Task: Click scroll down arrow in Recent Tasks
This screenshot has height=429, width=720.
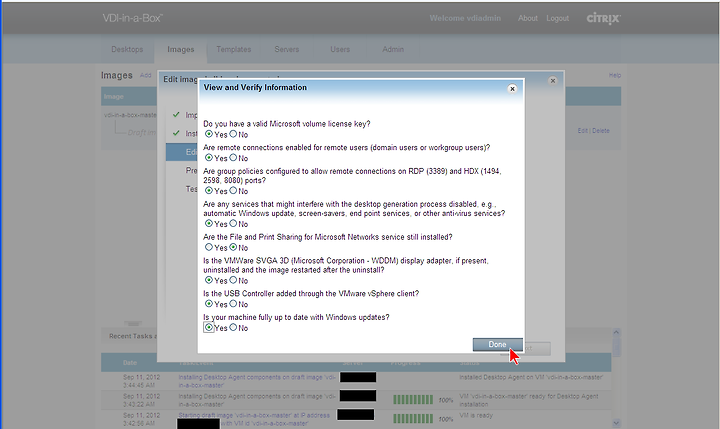Action: coord(616,423)
